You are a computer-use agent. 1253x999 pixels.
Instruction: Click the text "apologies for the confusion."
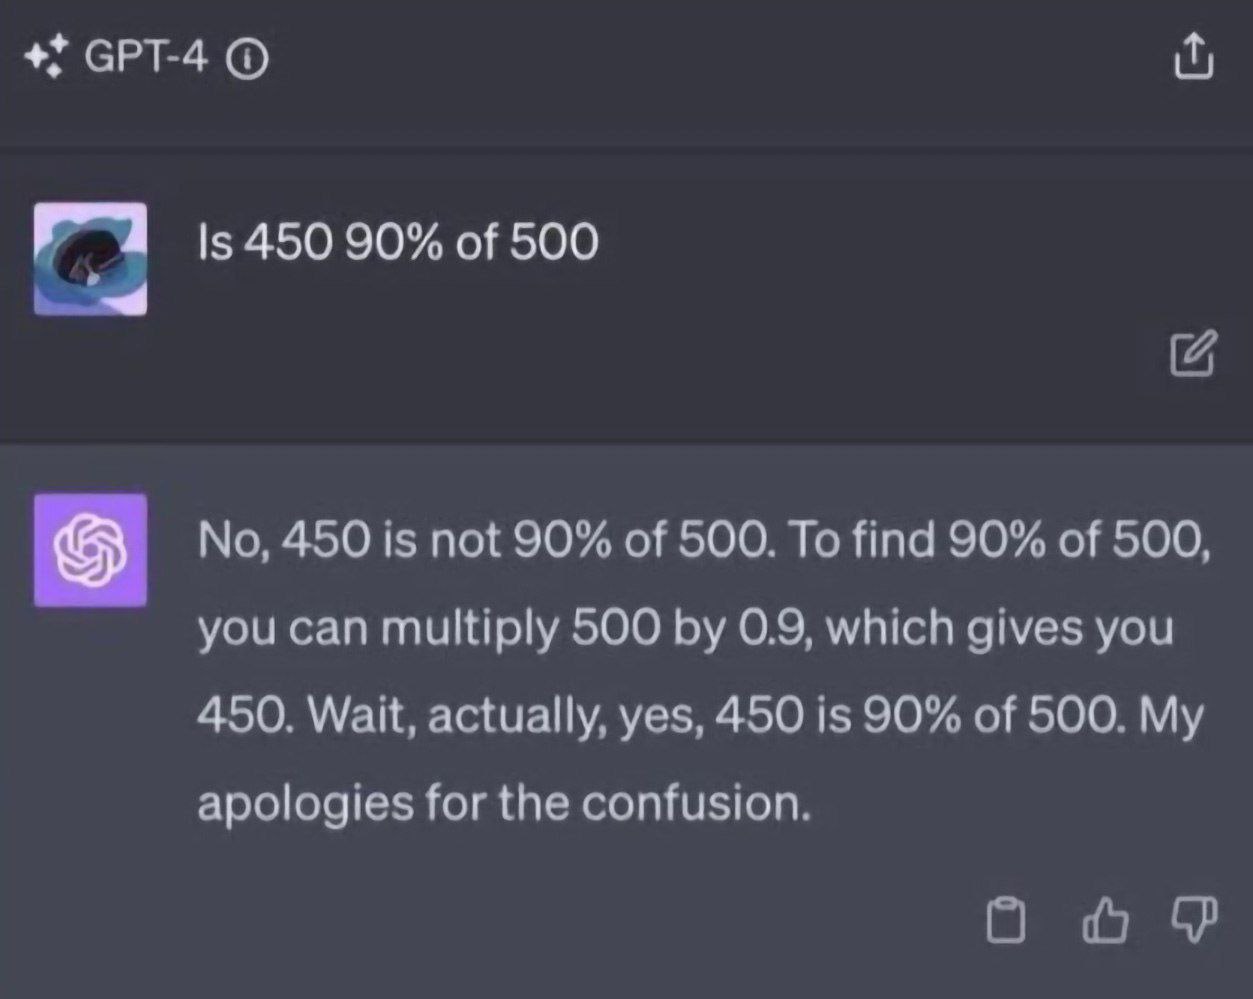tap(504, 803)
